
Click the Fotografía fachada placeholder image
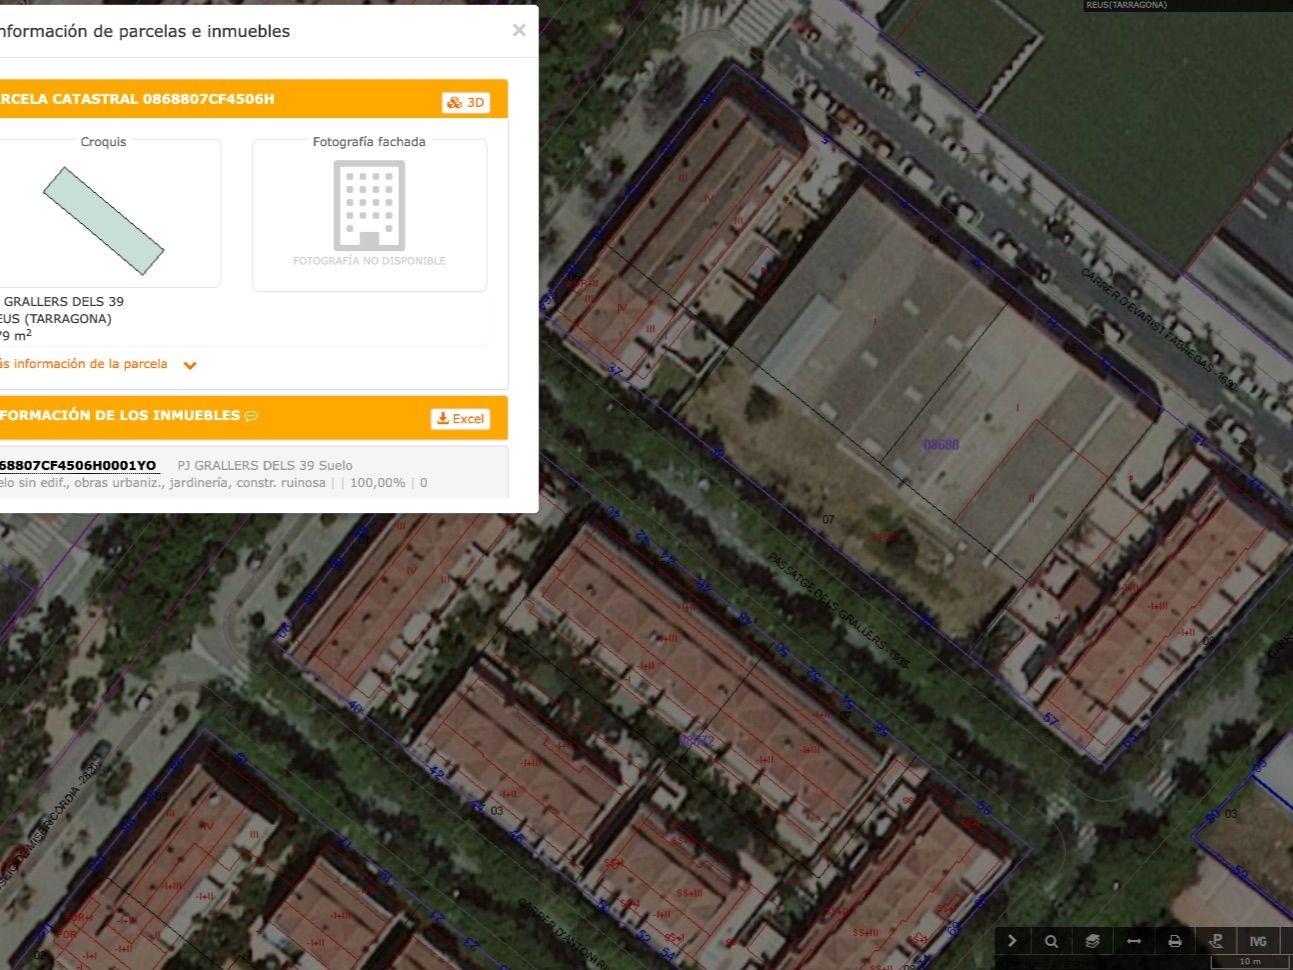click(x=369, y=207)
